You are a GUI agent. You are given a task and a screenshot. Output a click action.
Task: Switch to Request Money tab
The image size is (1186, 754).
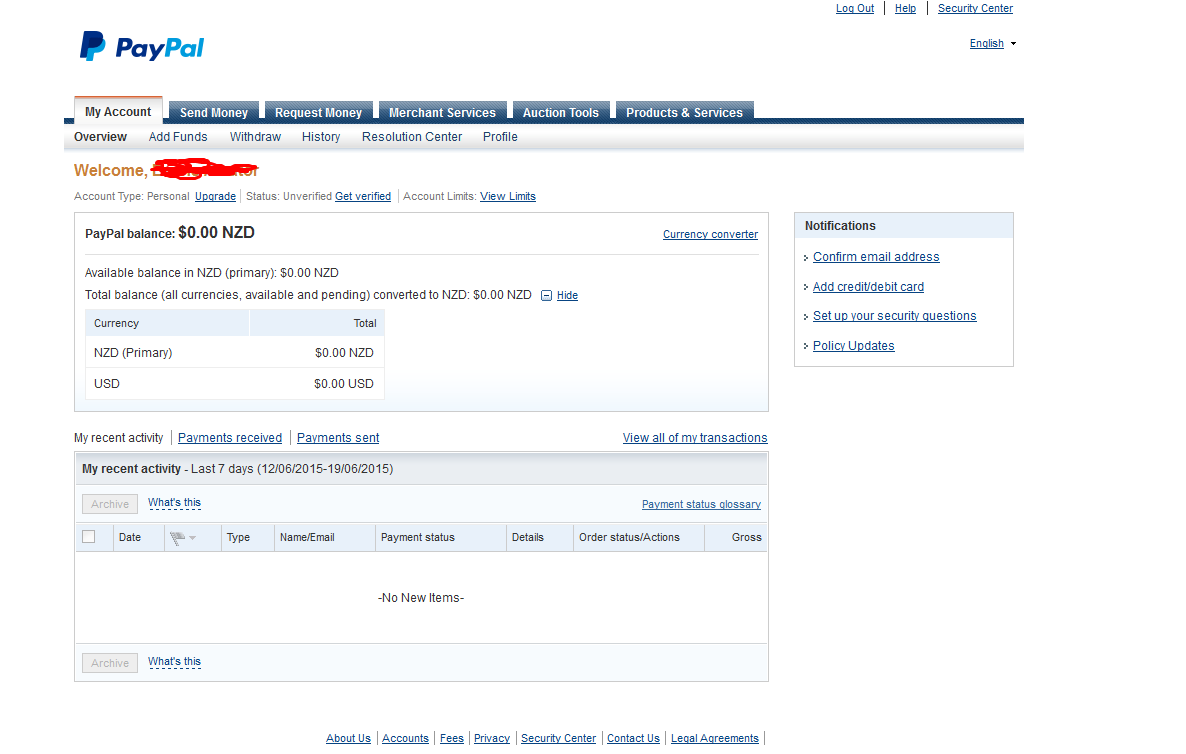(x=318, y=112)
